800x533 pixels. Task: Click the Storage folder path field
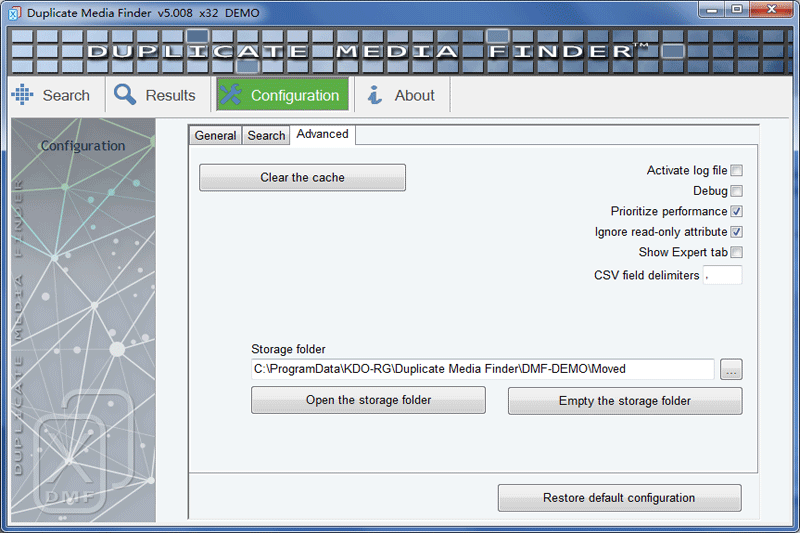[483, 369]
